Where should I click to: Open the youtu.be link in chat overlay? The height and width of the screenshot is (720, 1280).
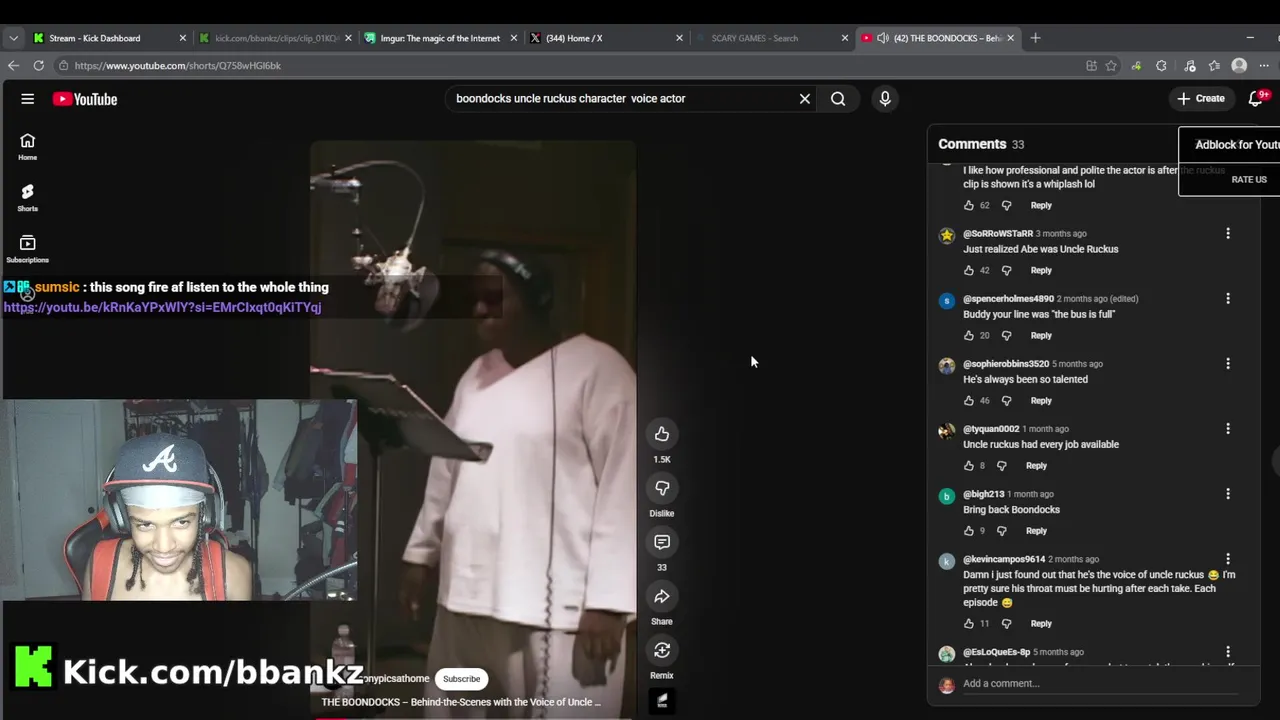(162, 307)
